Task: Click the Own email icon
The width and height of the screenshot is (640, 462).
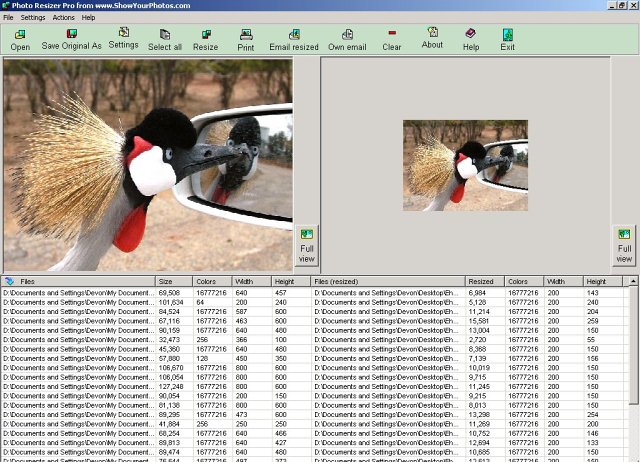Action: [x=347, y=34]
